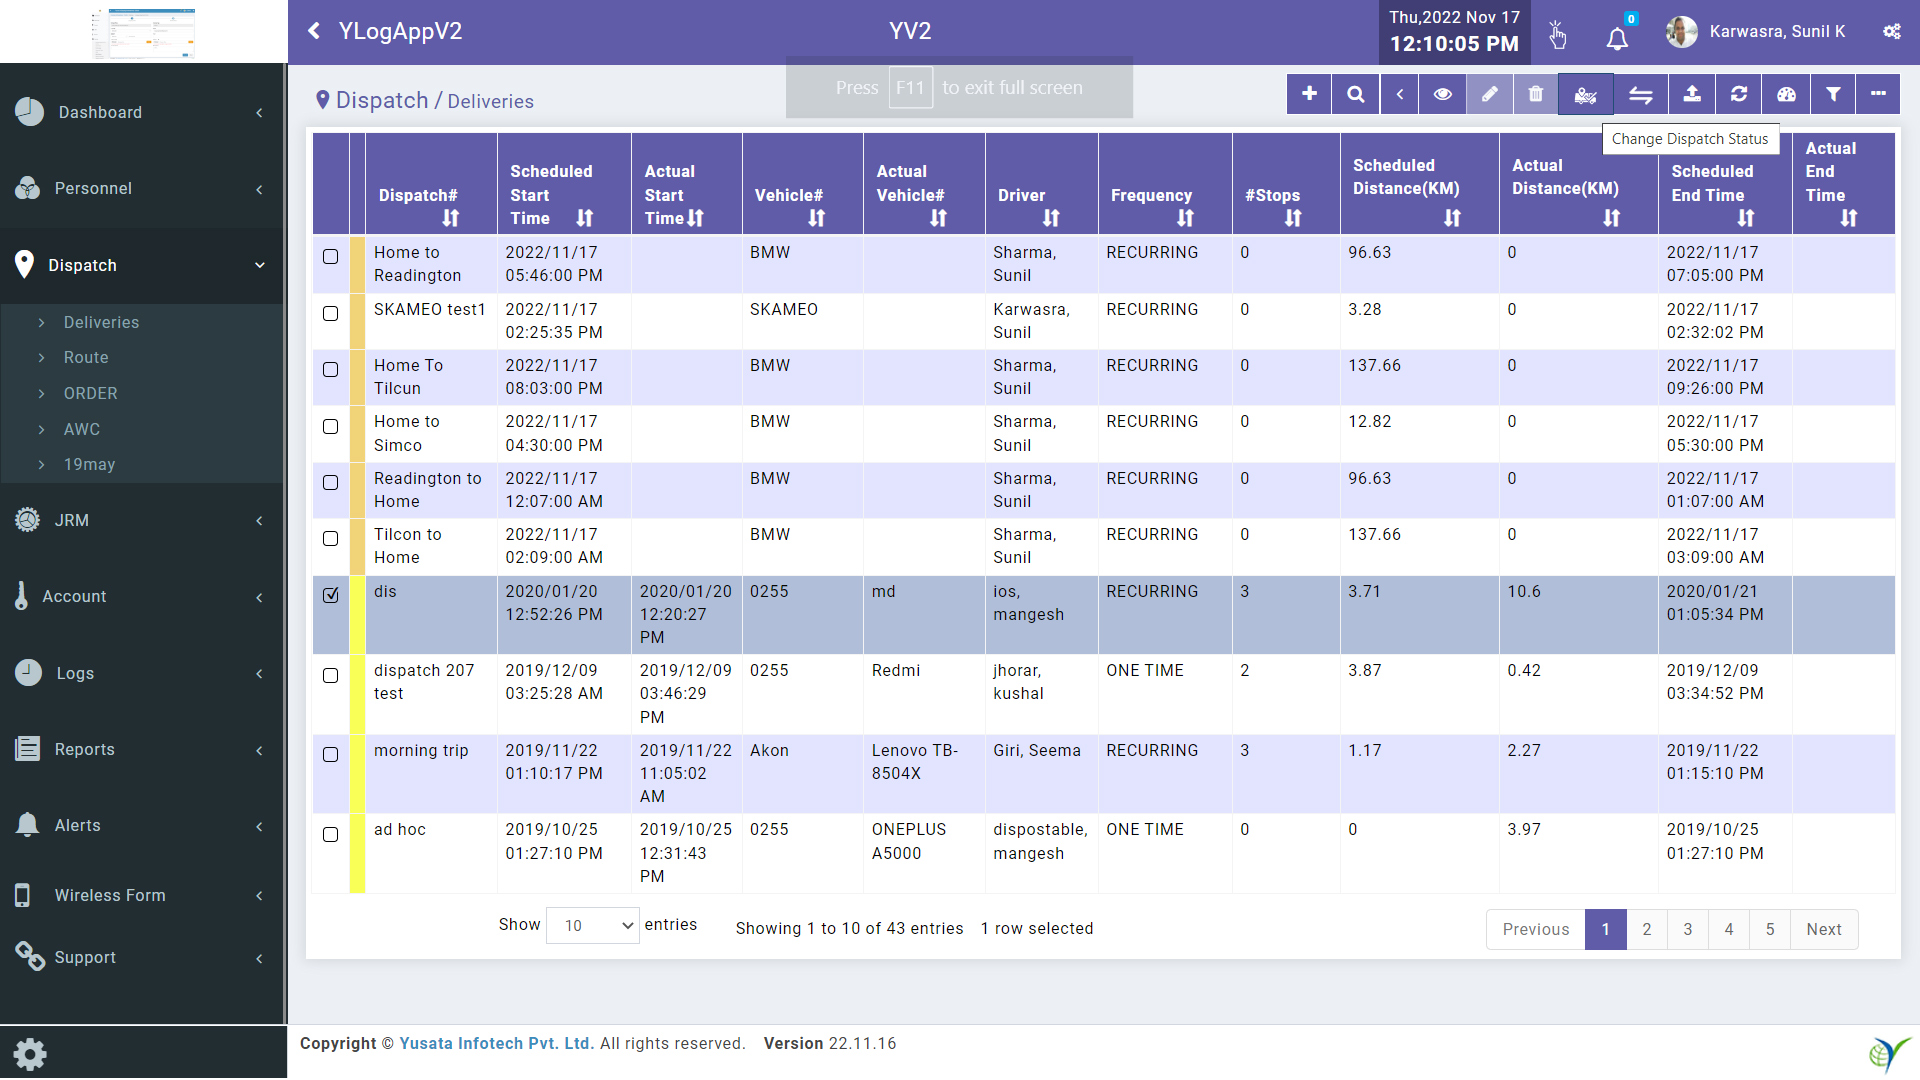
Task: Click the ad hoc row yellow status bar
Action: [357, 853]
